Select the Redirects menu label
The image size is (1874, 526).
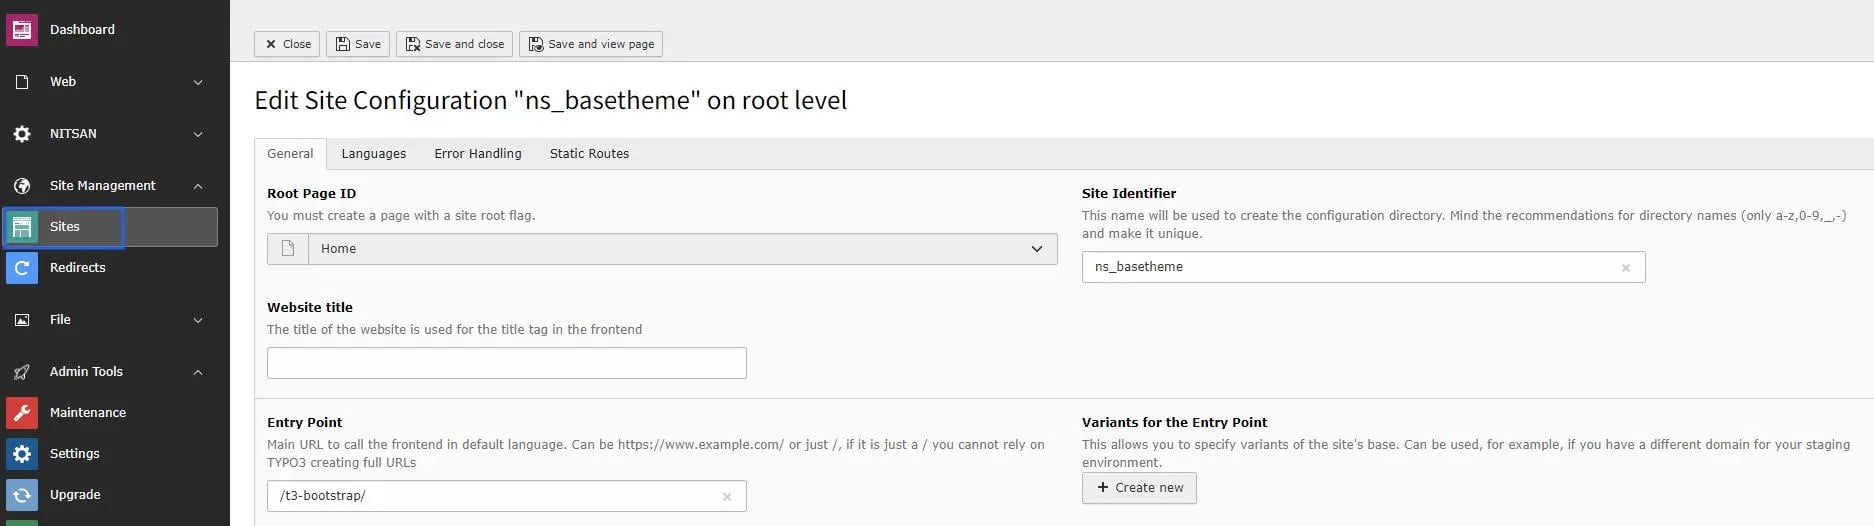[x=78, y=268]
